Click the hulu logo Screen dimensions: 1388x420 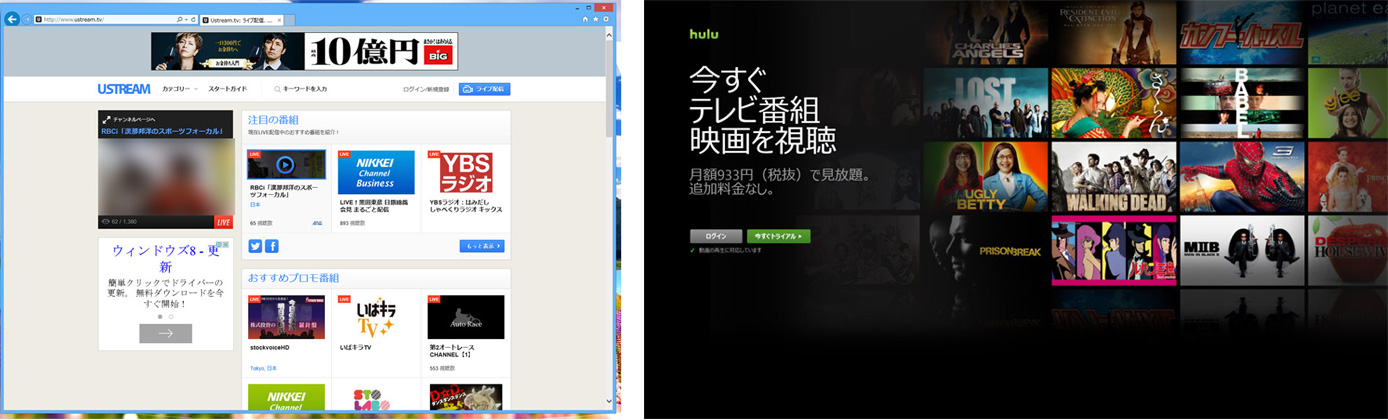click(x=704, y=34)
